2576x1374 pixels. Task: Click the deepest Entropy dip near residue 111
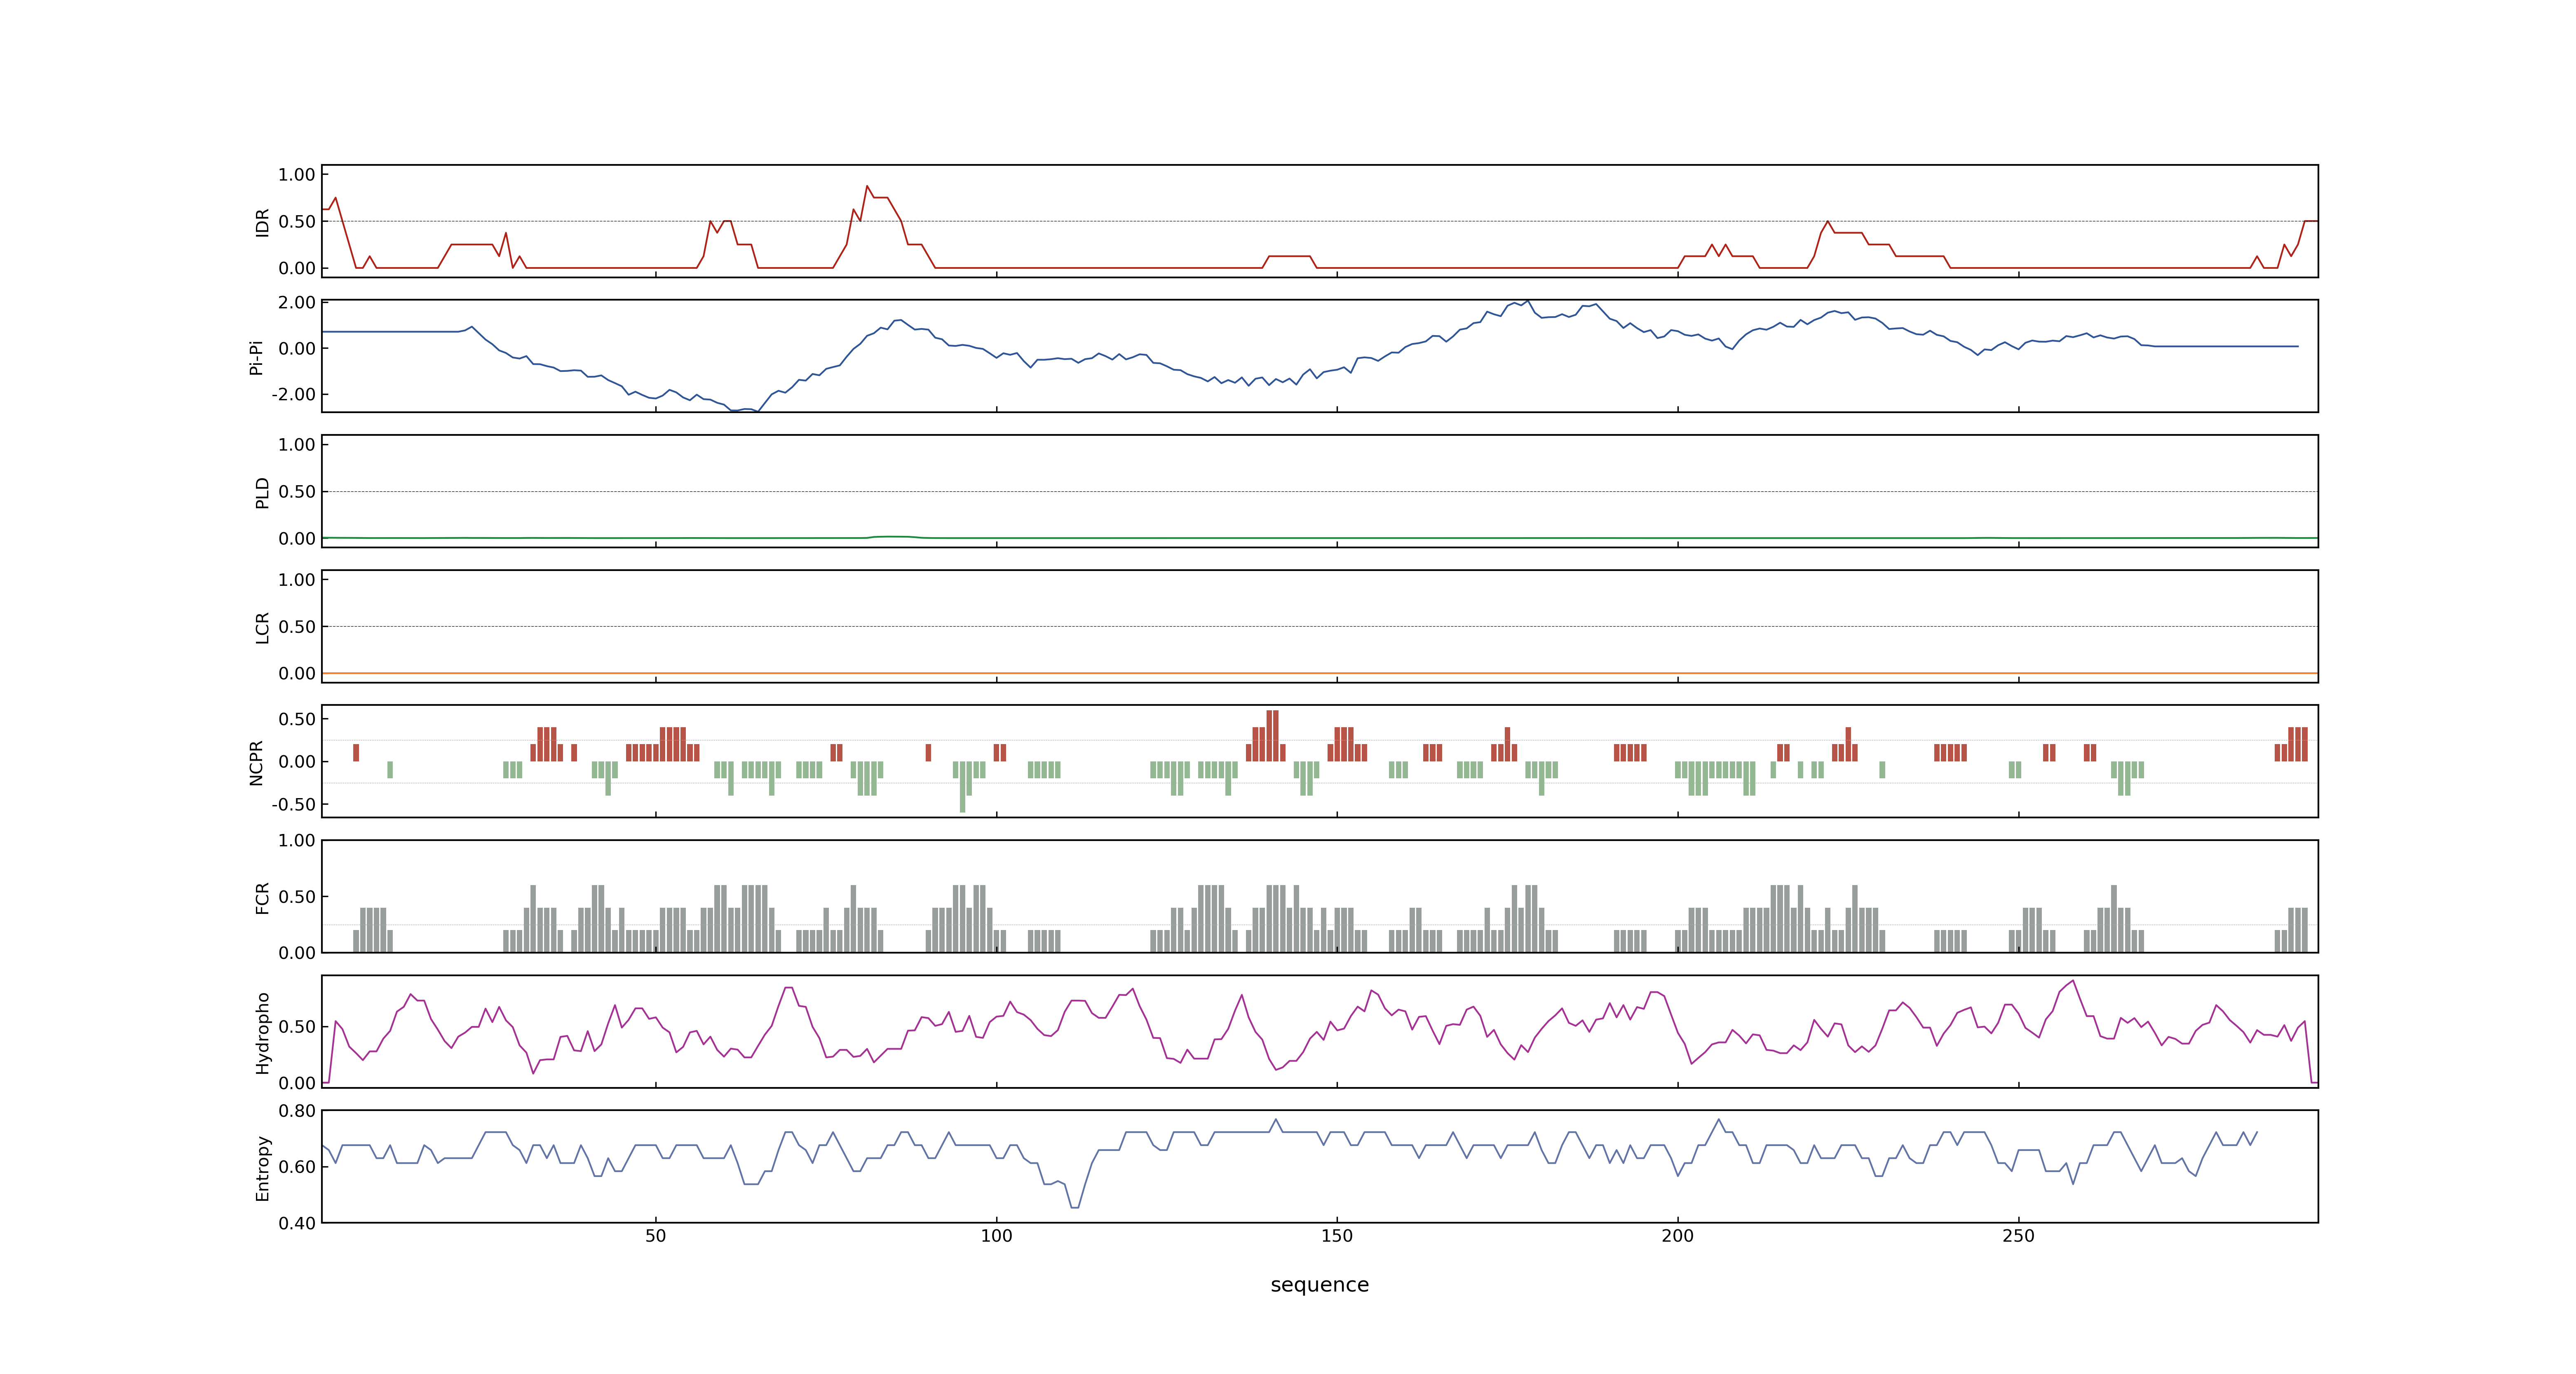coord(1075,1207)
